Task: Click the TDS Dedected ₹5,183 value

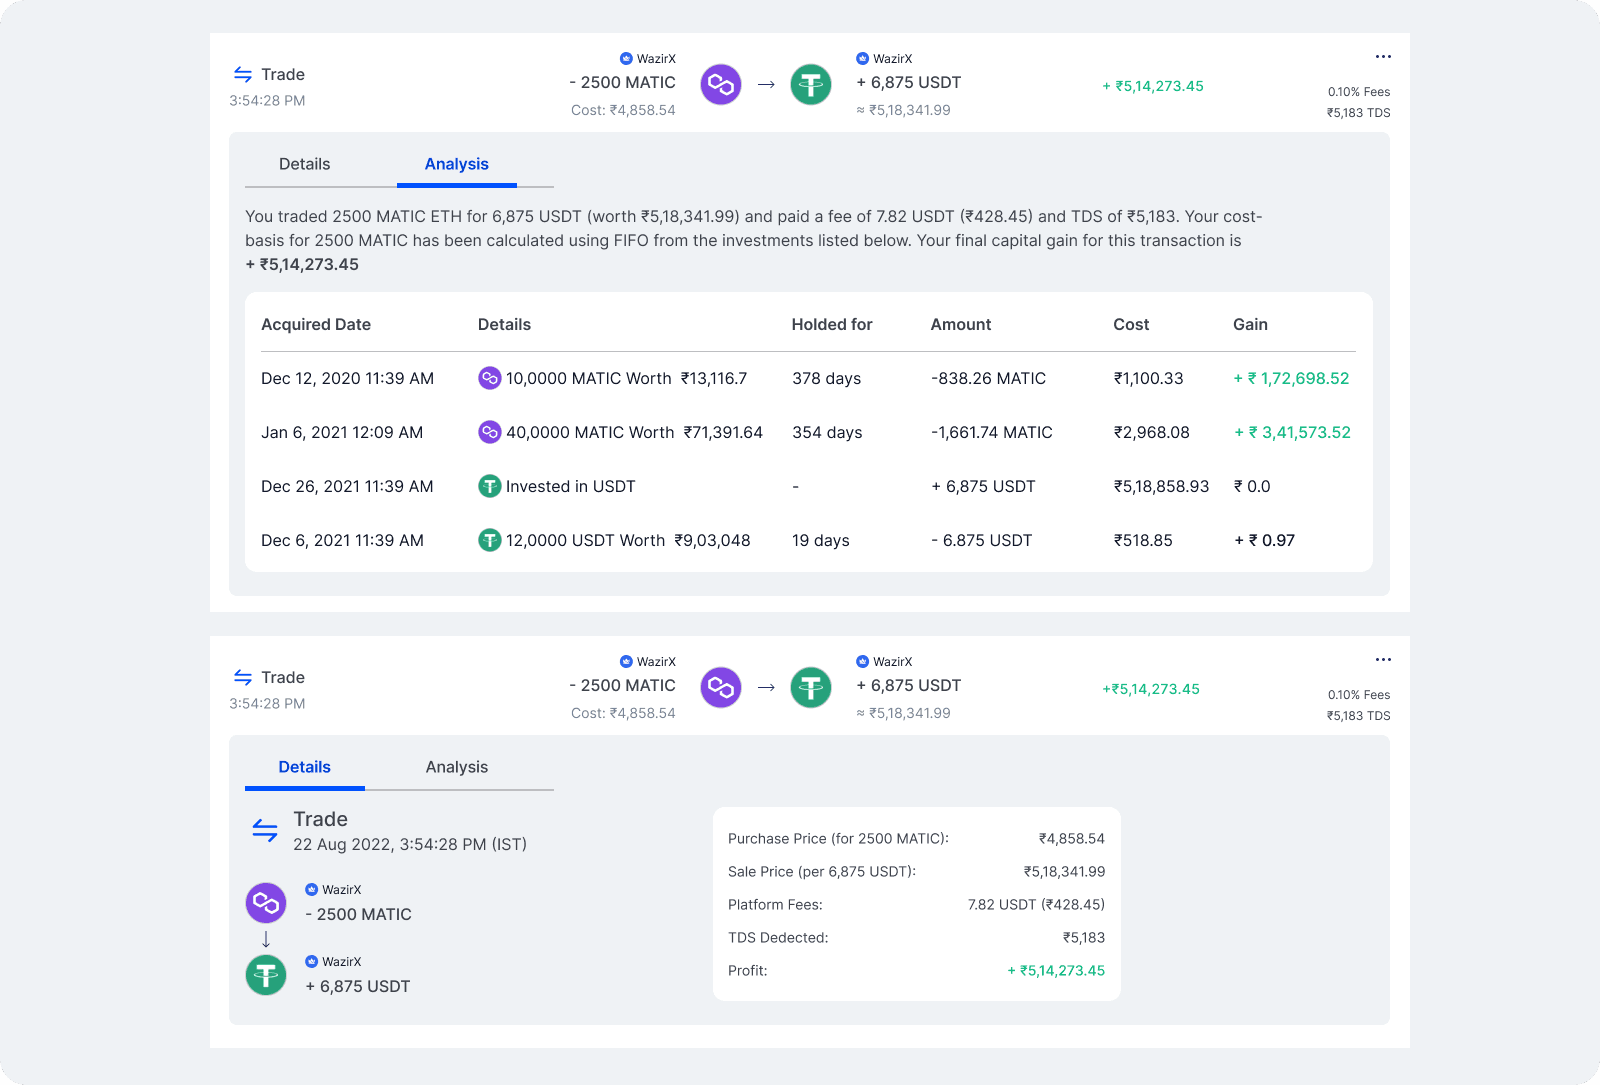Action: pos(1084,938)
